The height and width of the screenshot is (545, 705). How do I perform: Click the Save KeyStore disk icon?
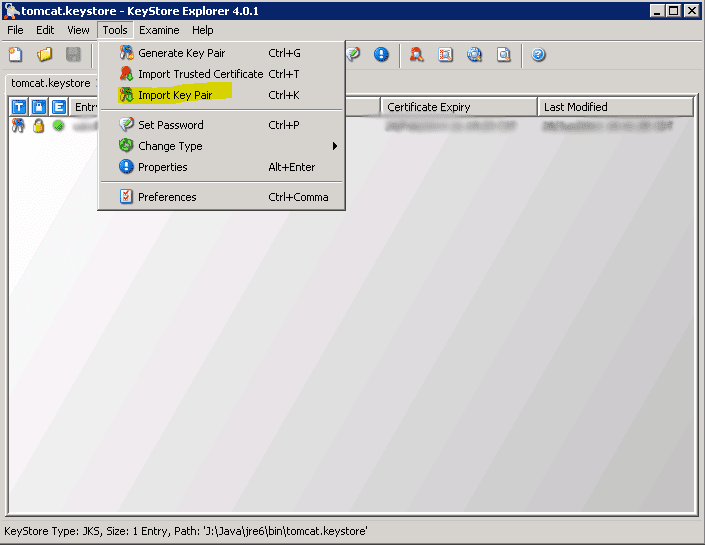pos(73,54)
